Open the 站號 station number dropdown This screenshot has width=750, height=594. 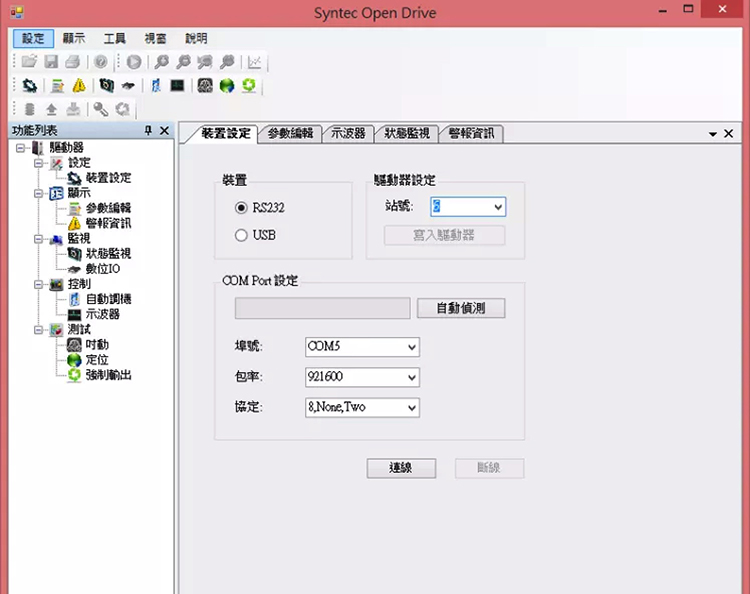(x=498, y=207)
